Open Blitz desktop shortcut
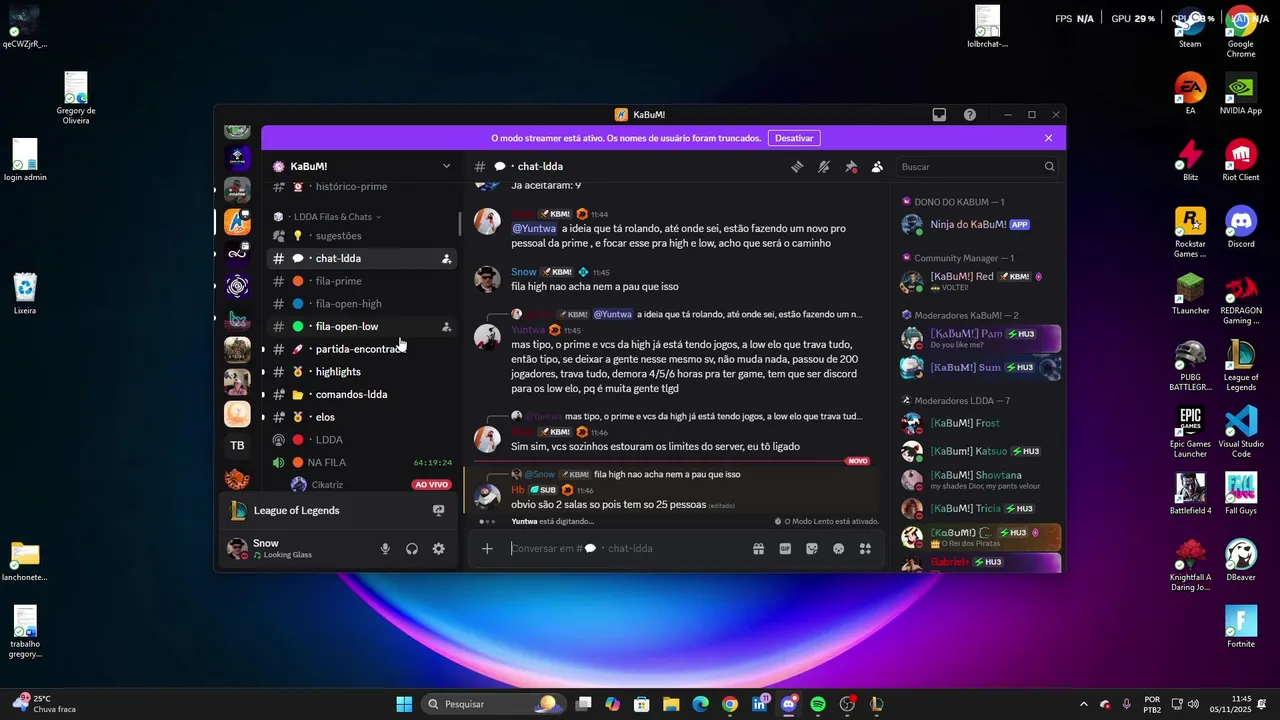This screenshot has width=1280, height=720. tap(1190, 160)
